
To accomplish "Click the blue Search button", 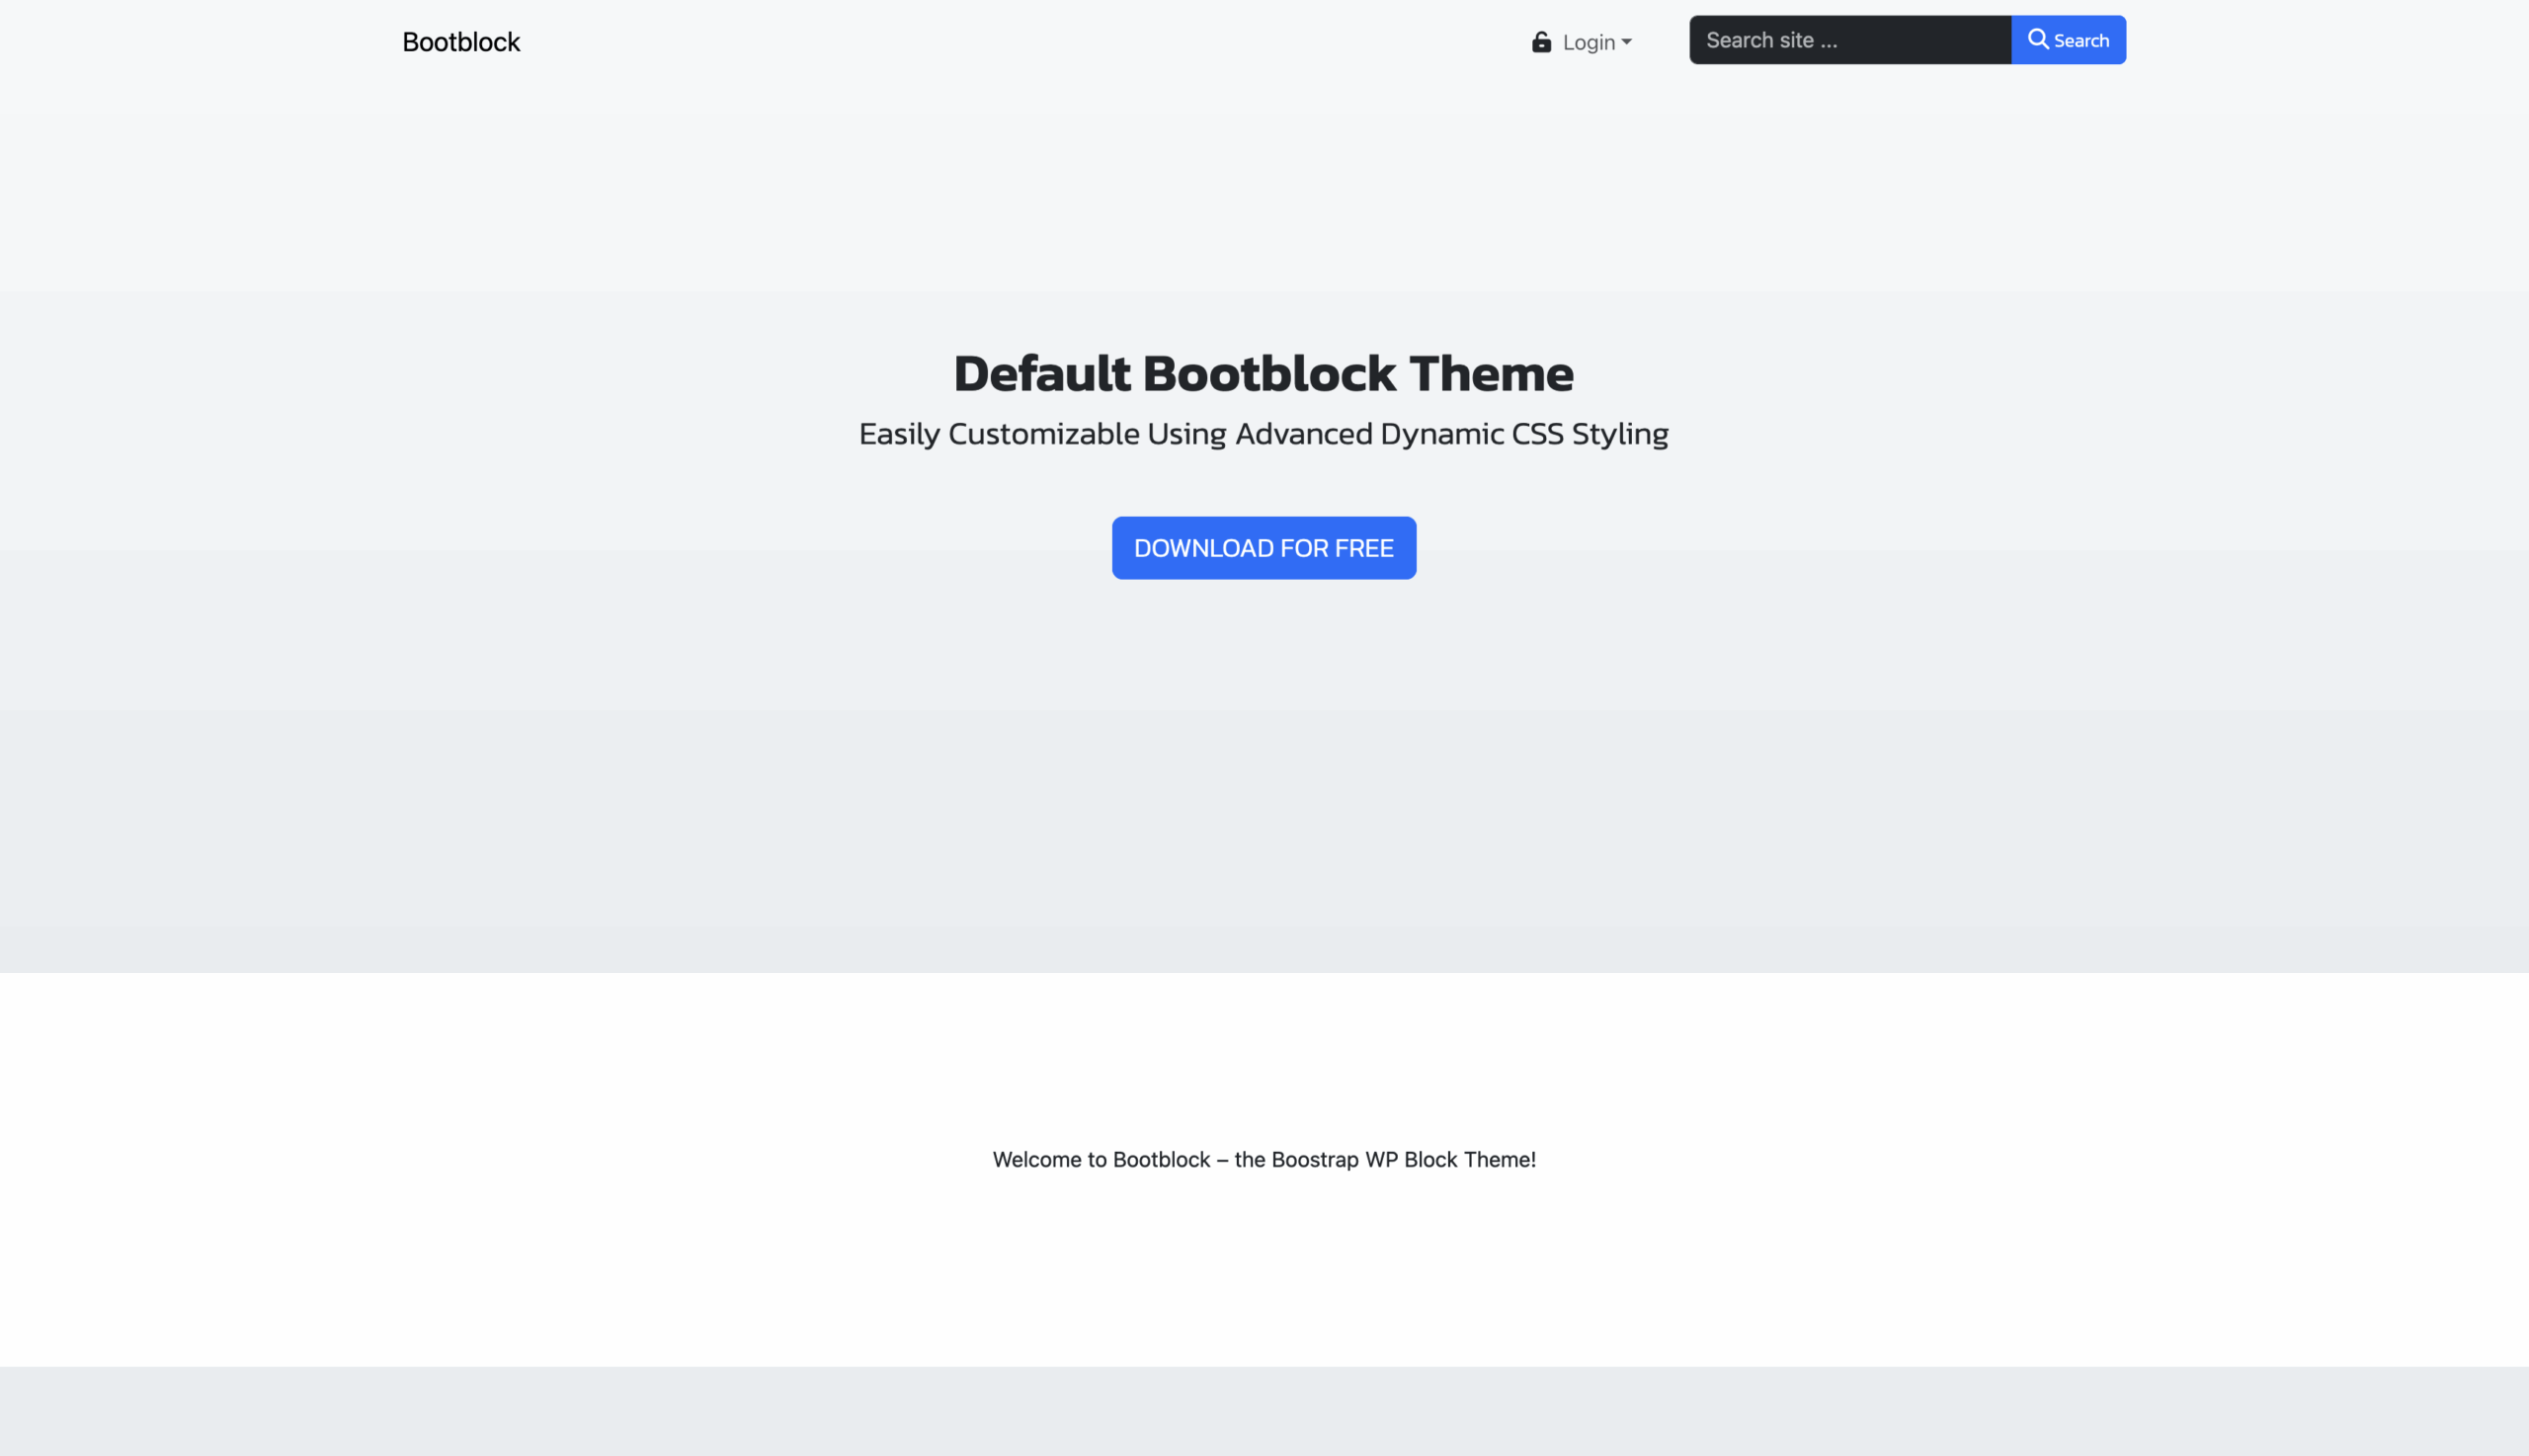I will 2068,40.
